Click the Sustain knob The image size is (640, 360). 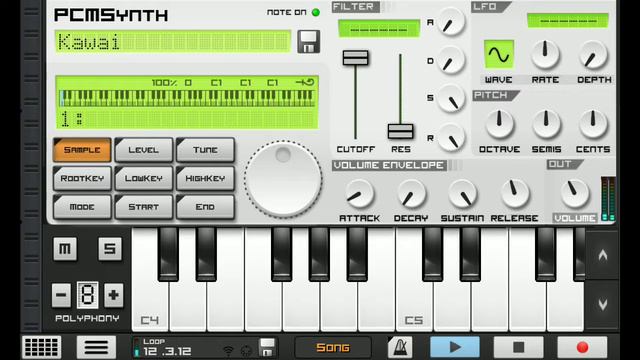[462, 193]
